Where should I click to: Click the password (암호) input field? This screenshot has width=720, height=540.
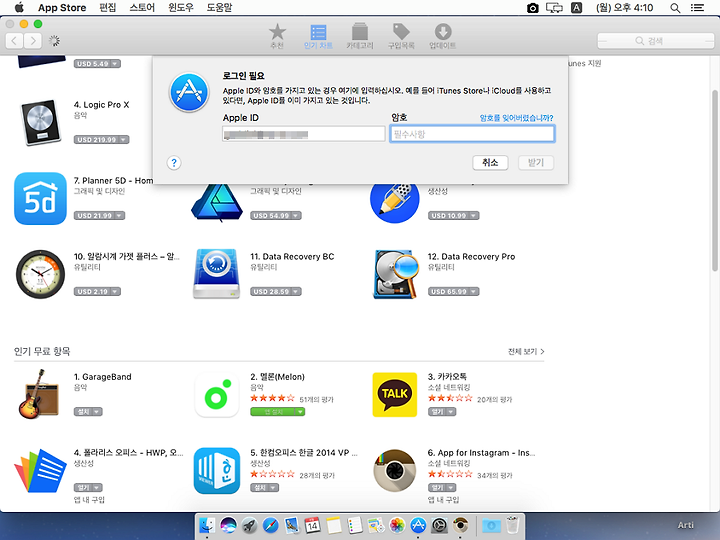pos(472,134)
